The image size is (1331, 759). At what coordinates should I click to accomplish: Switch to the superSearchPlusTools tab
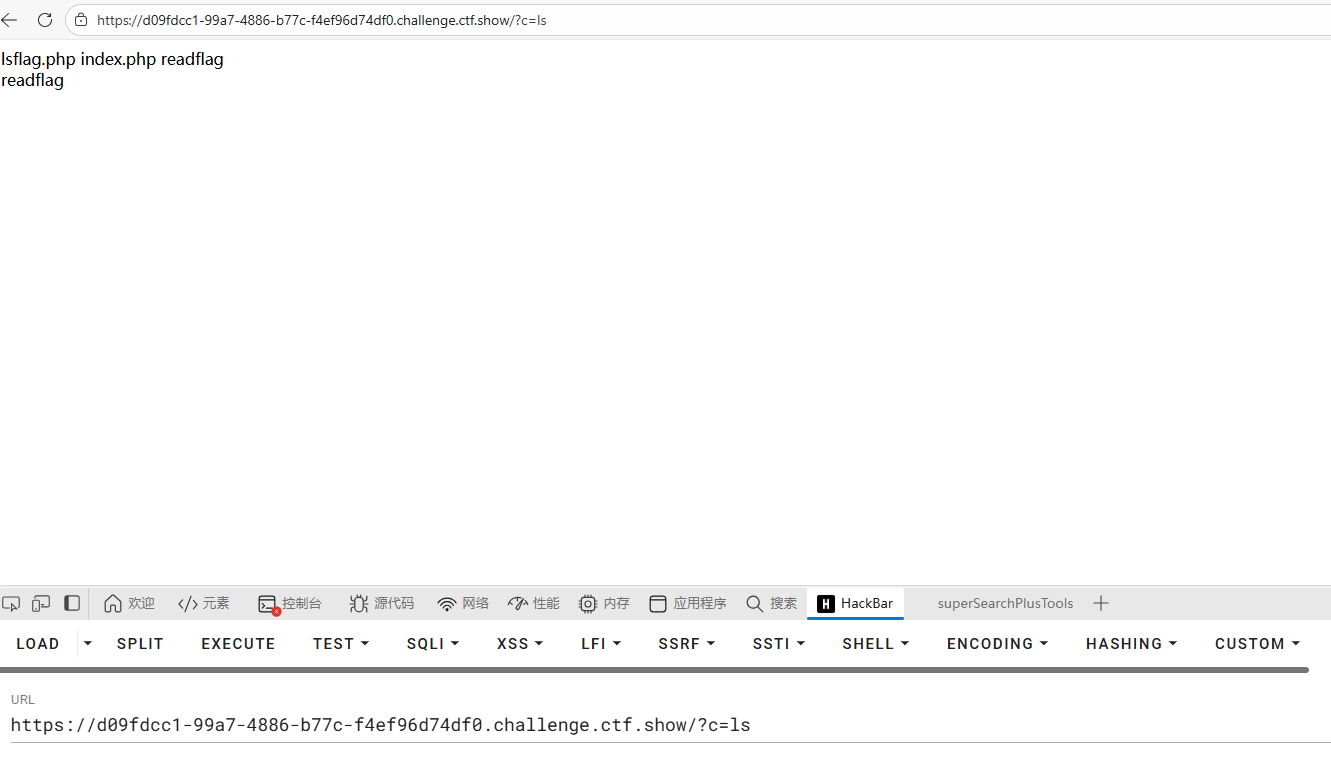point(1005,603)
